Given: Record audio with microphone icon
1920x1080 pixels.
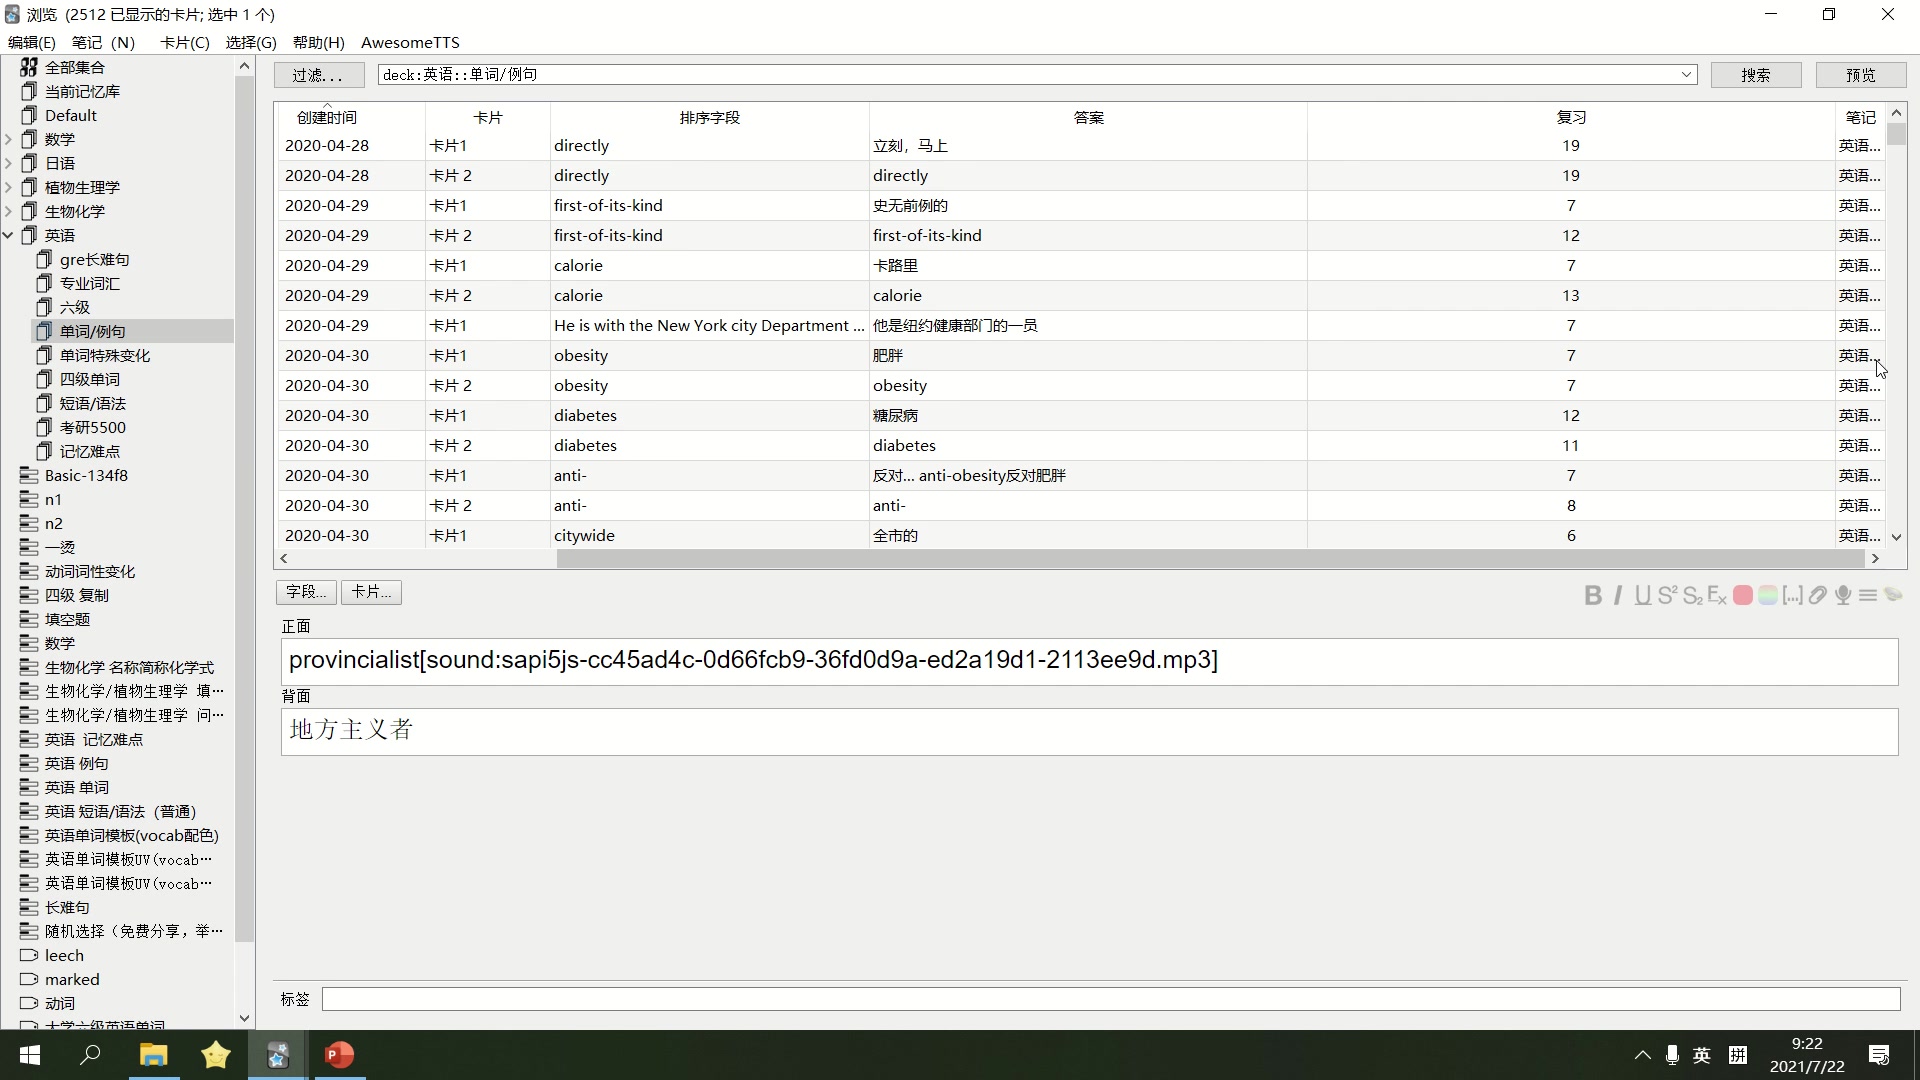Looking at the screenshot, I should click(x=1843, y=596).
